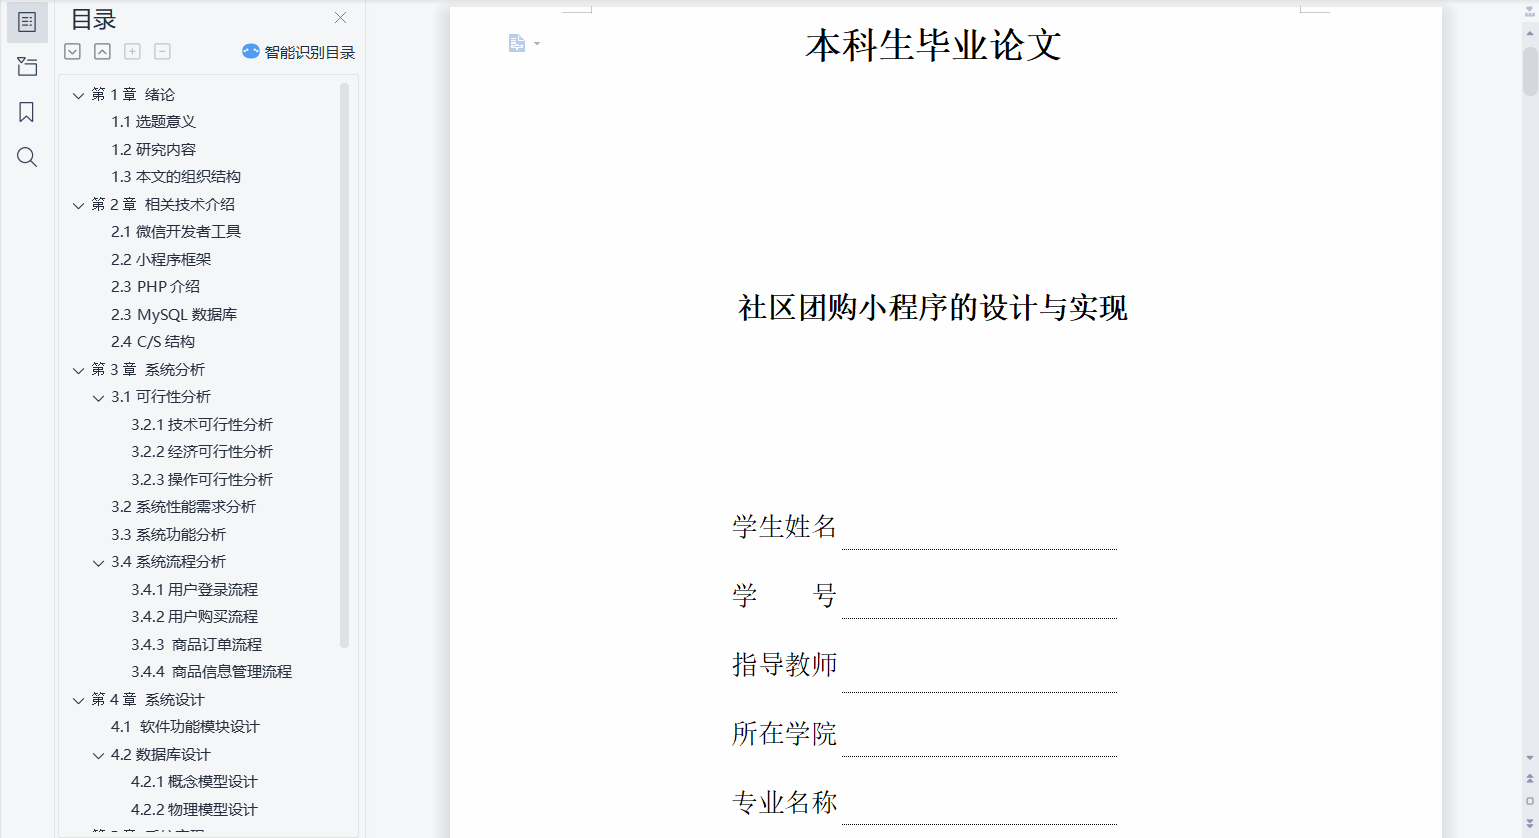Close the 目录 navigation panel
Screen dimensions: 1539x838
click(x=340, y=18)
